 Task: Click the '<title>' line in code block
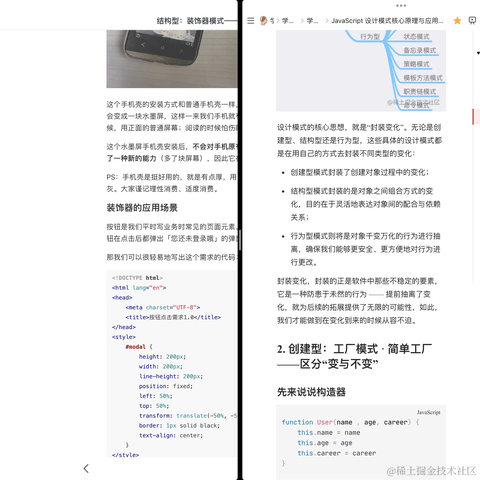point(173,317)
